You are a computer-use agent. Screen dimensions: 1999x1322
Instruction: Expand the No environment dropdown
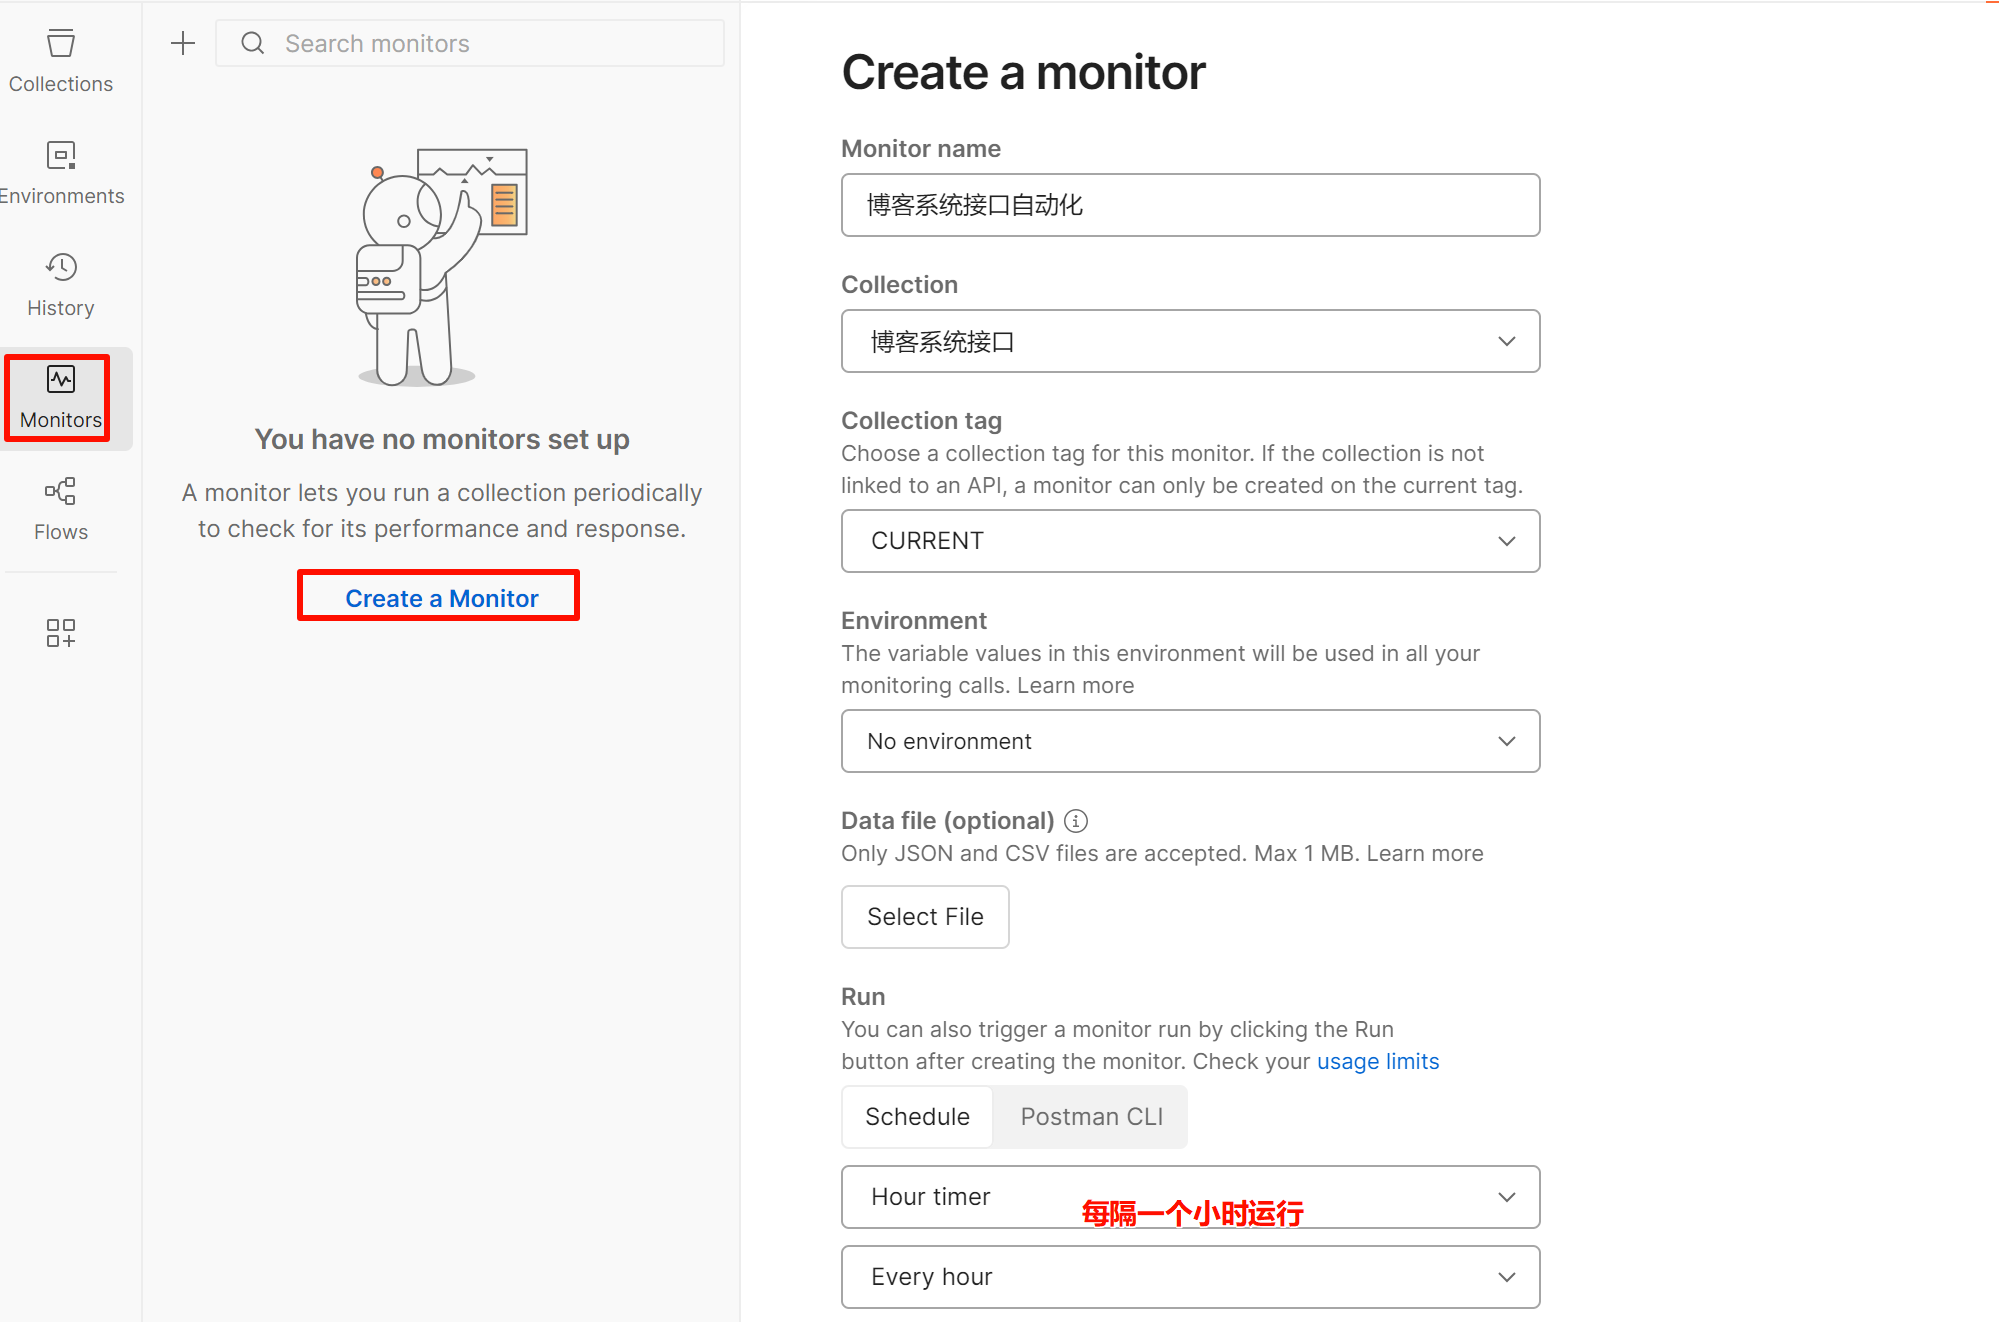pos(1190,741)
